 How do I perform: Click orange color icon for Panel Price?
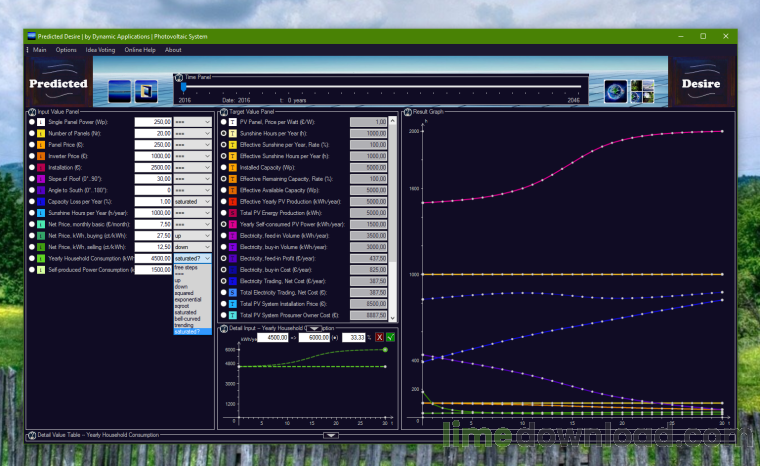click(x=41, y=145)
